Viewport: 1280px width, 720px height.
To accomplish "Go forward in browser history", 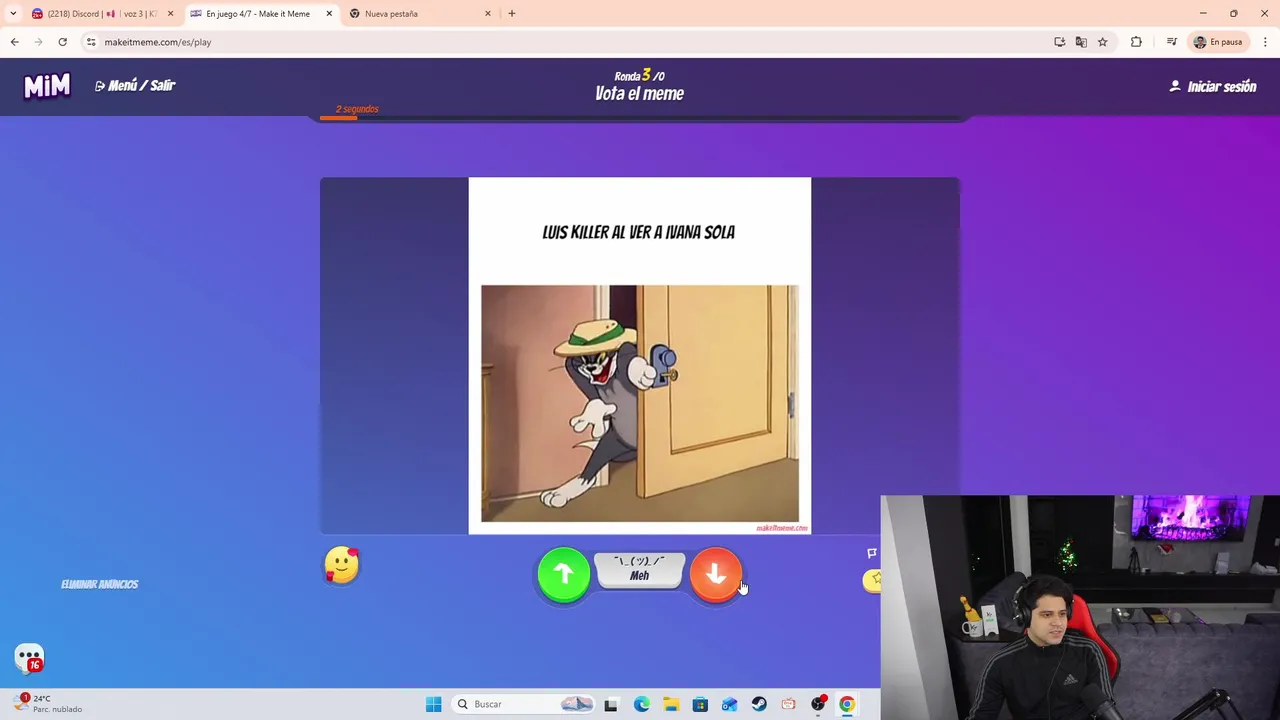I will 38,42.
